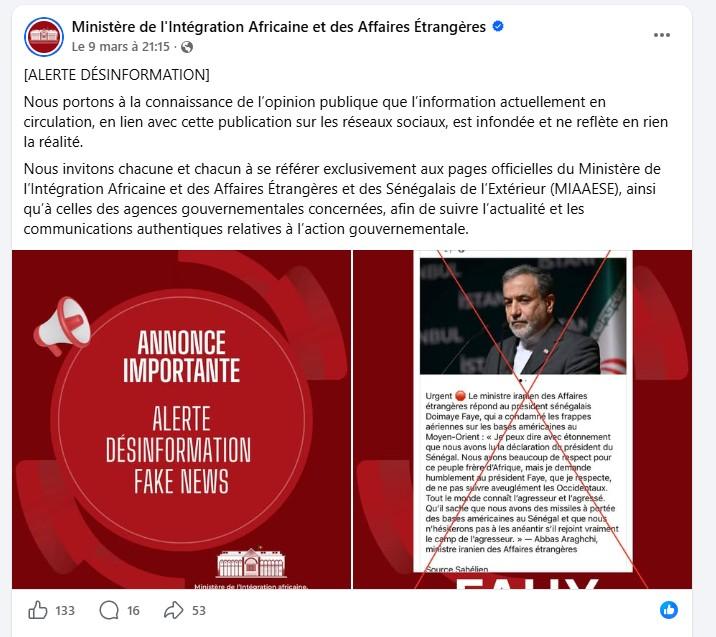Open the Ministère de l'Intégration Africaine page name
The image size is (716, 637).
pos(279,27)
